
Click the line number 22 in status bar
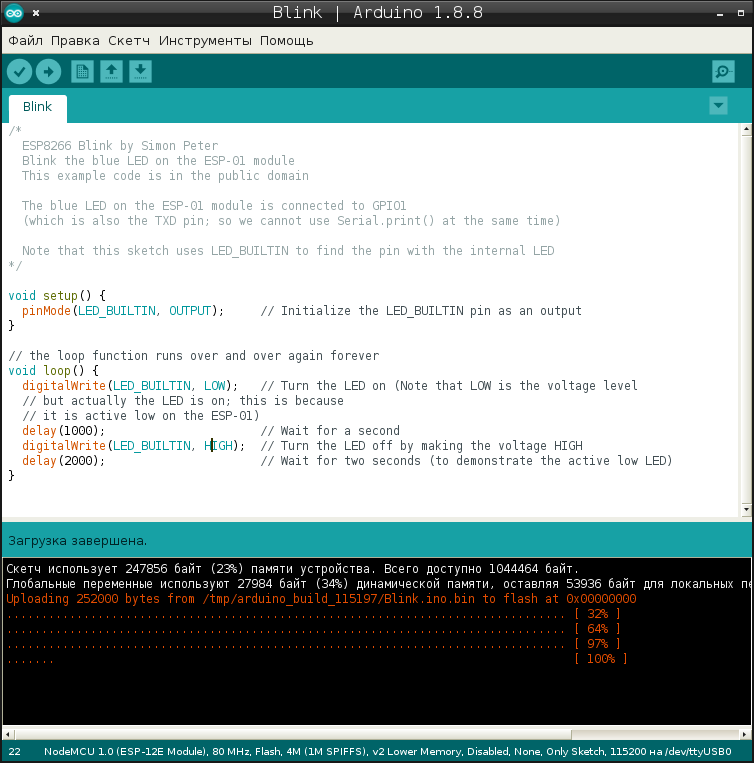point(15,752)
